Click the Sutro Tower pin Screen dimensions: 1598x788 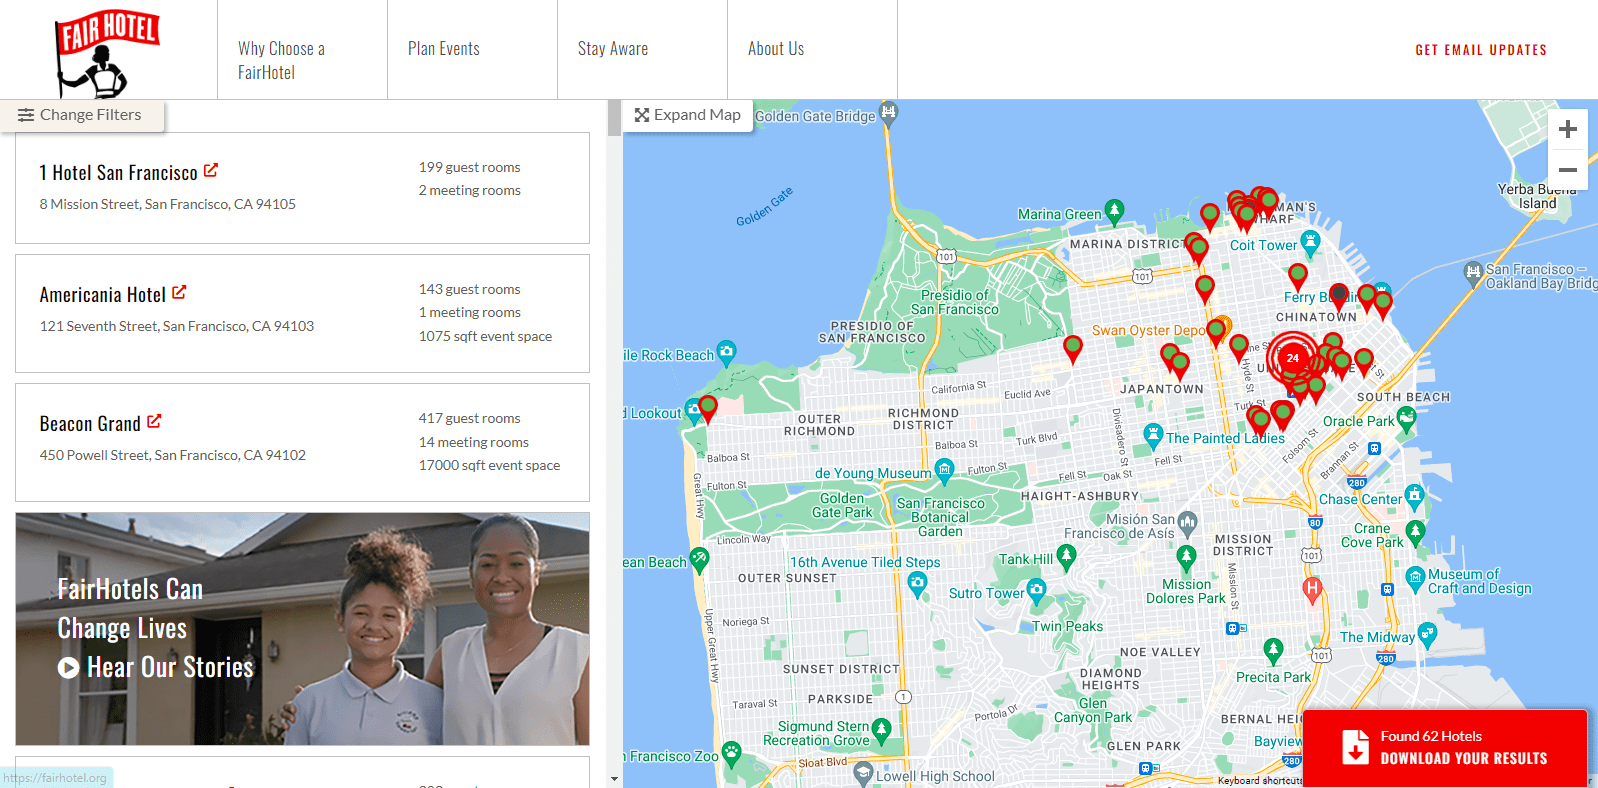point(1037,590)
